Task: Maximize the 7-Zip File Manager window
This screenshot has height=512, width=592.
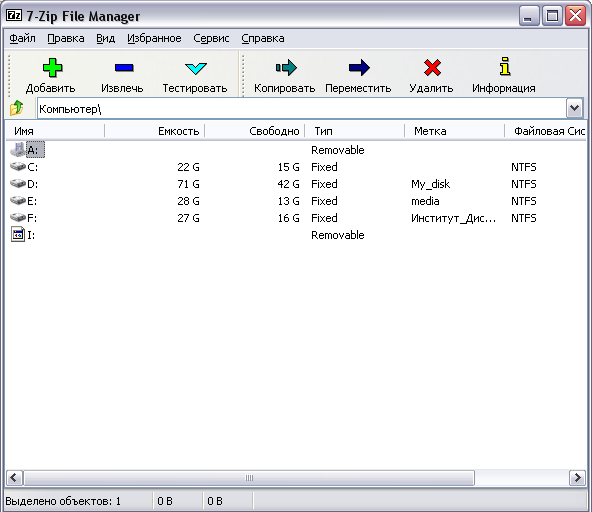Action: [552, 15]
